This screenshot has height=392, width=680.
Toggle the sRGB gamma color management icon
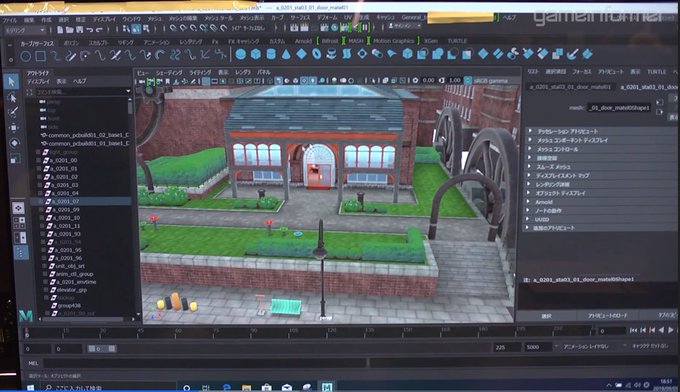[468, 80]
